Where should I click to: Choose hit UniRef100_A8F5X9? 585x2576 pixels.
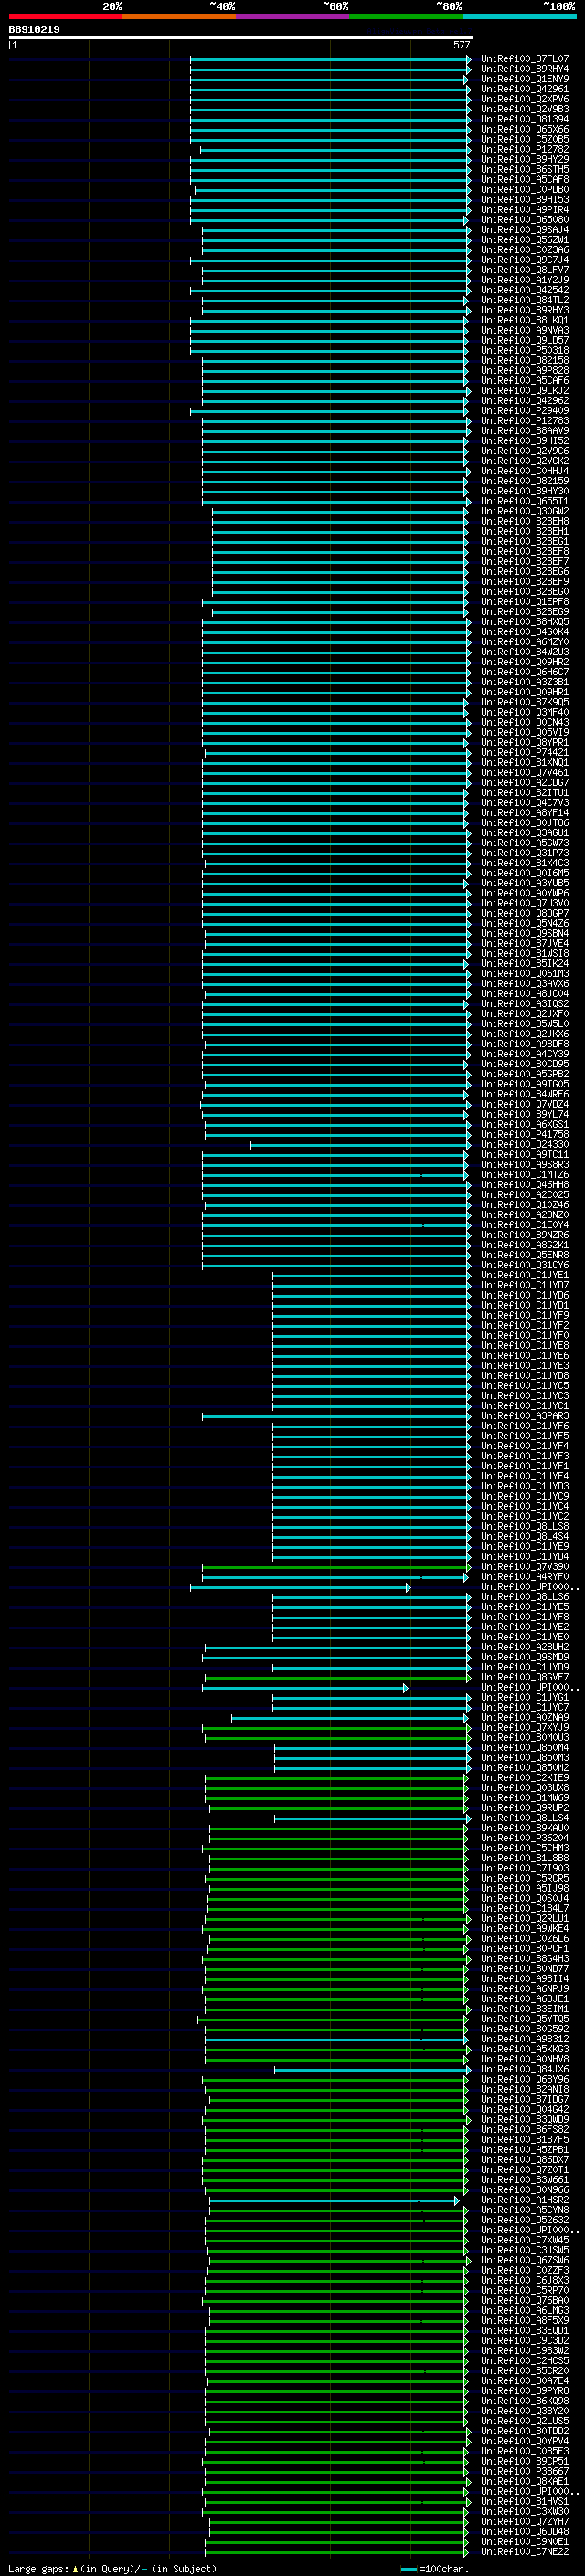(524, 2320)
